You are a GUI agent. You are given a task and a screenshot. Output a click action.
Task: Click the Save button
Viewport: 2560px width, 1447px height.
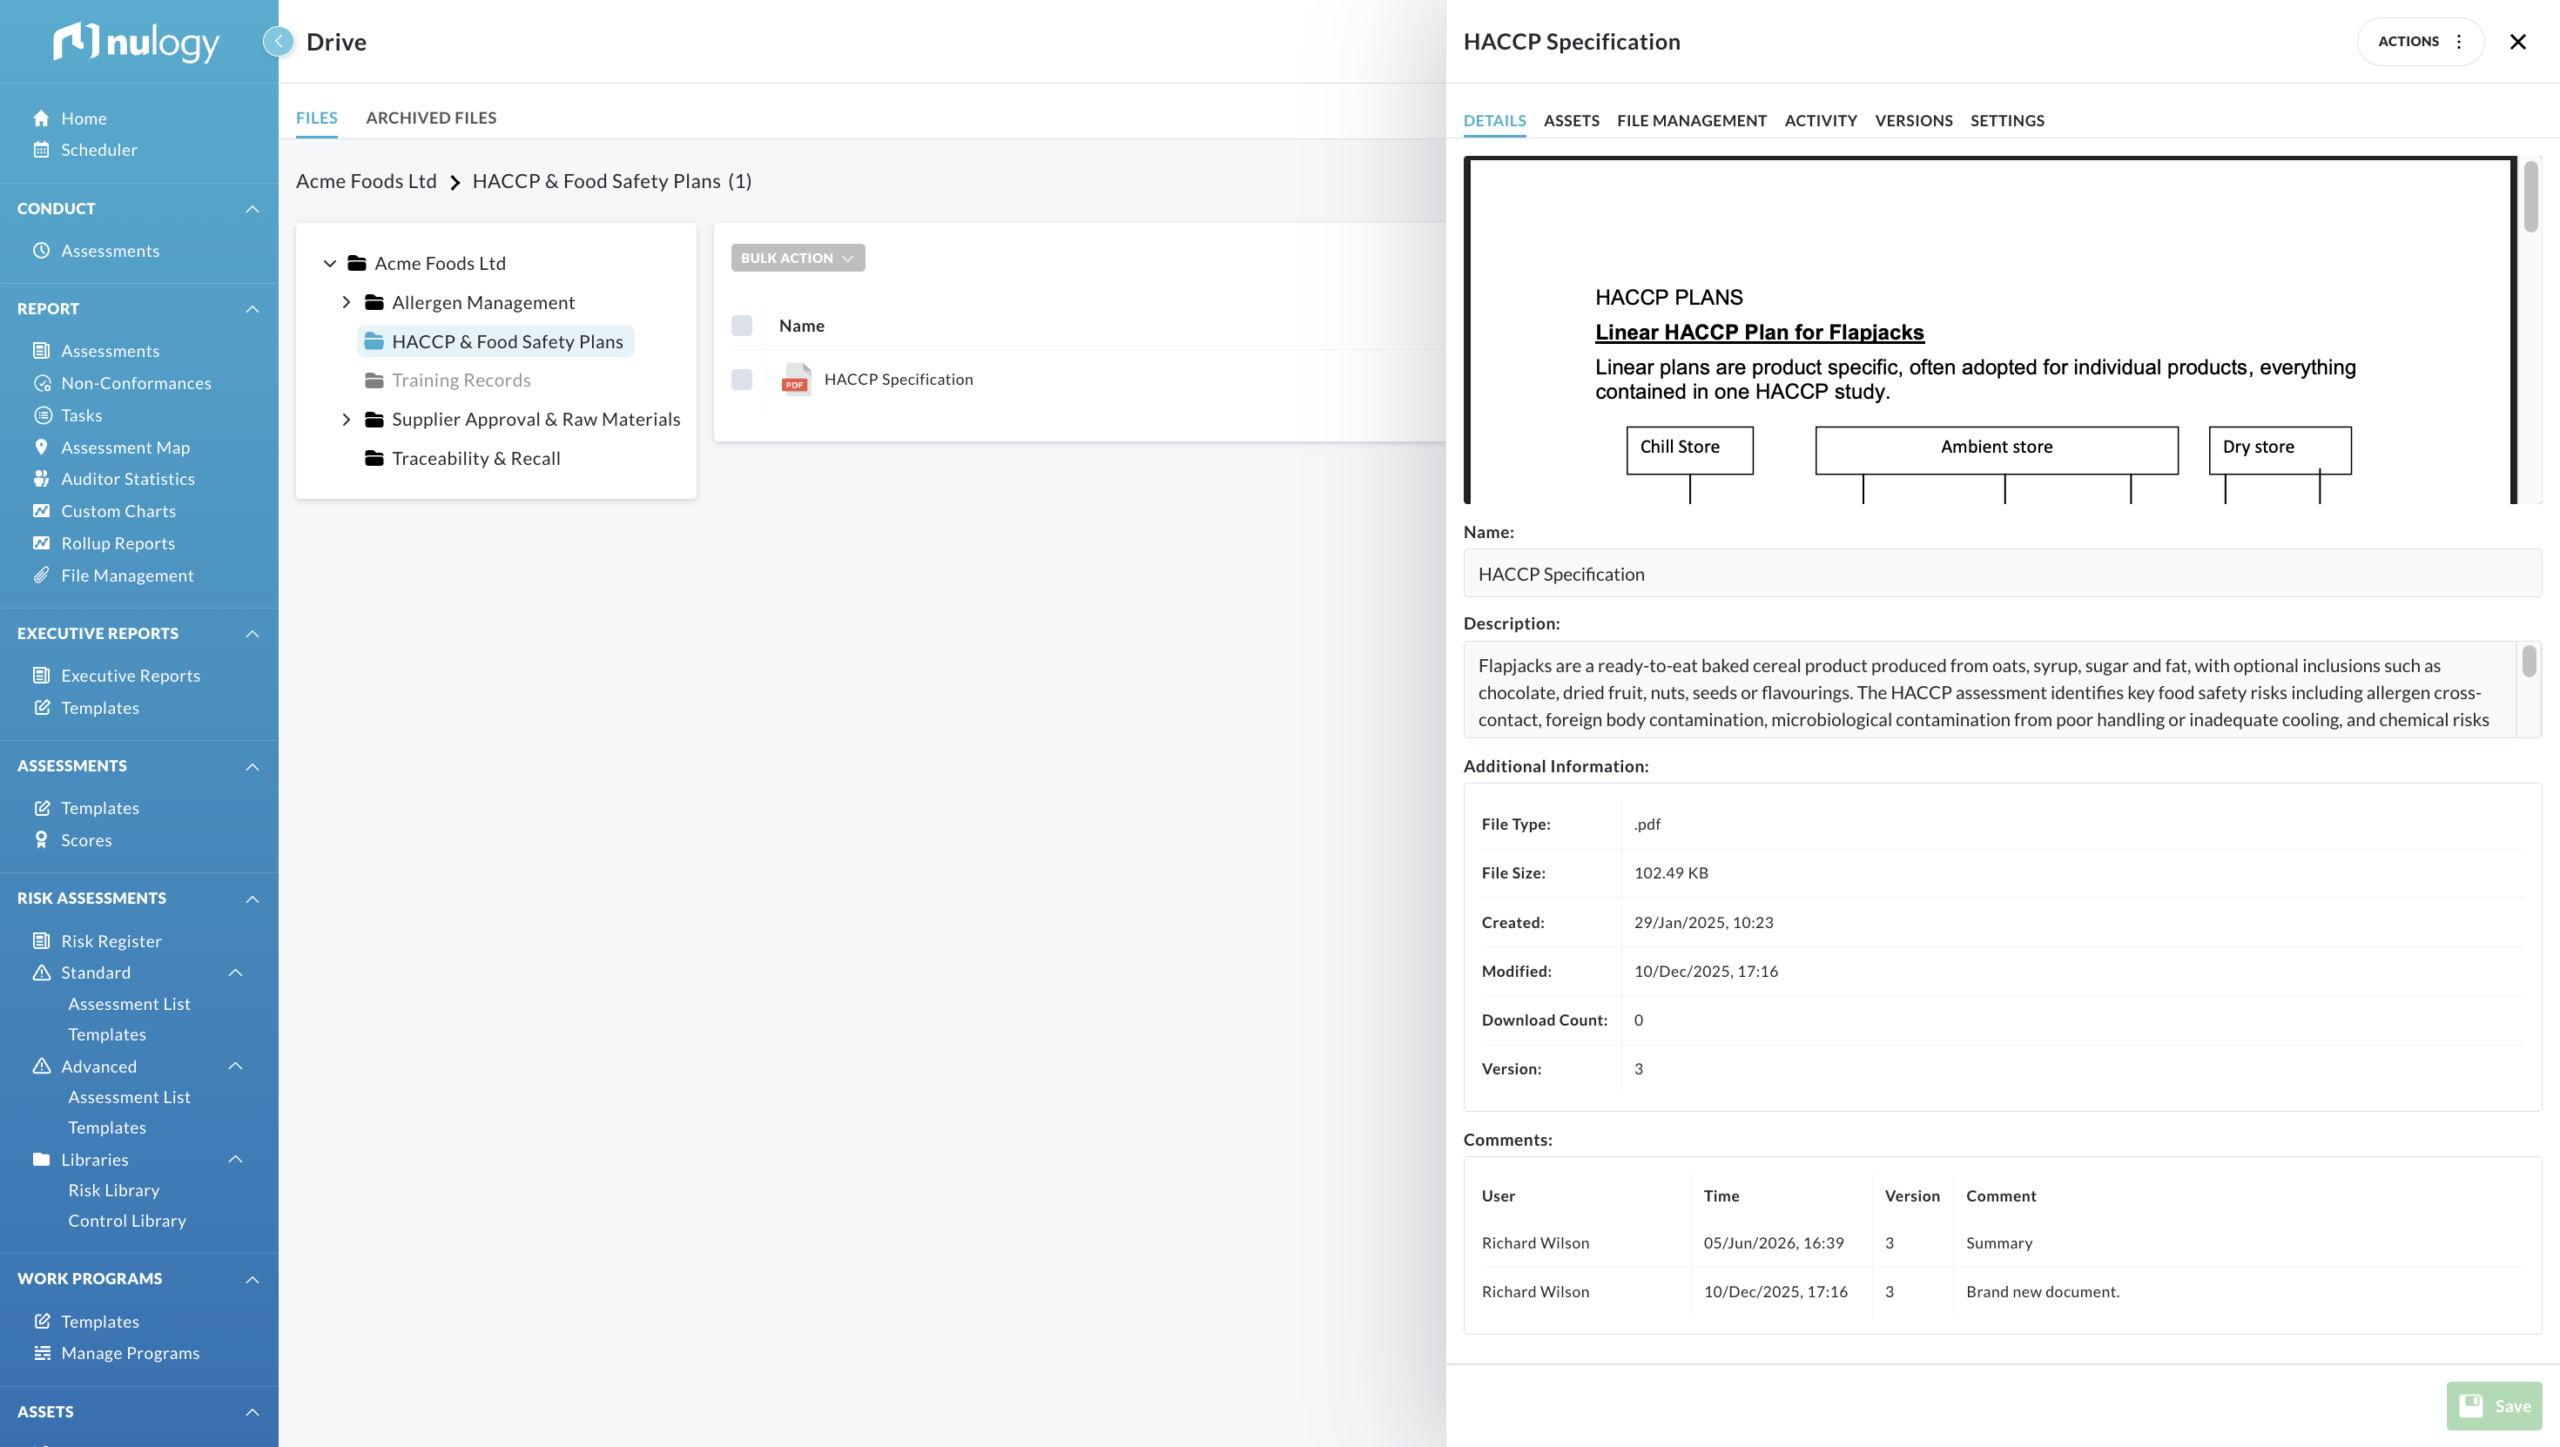click(2494, 1406)
